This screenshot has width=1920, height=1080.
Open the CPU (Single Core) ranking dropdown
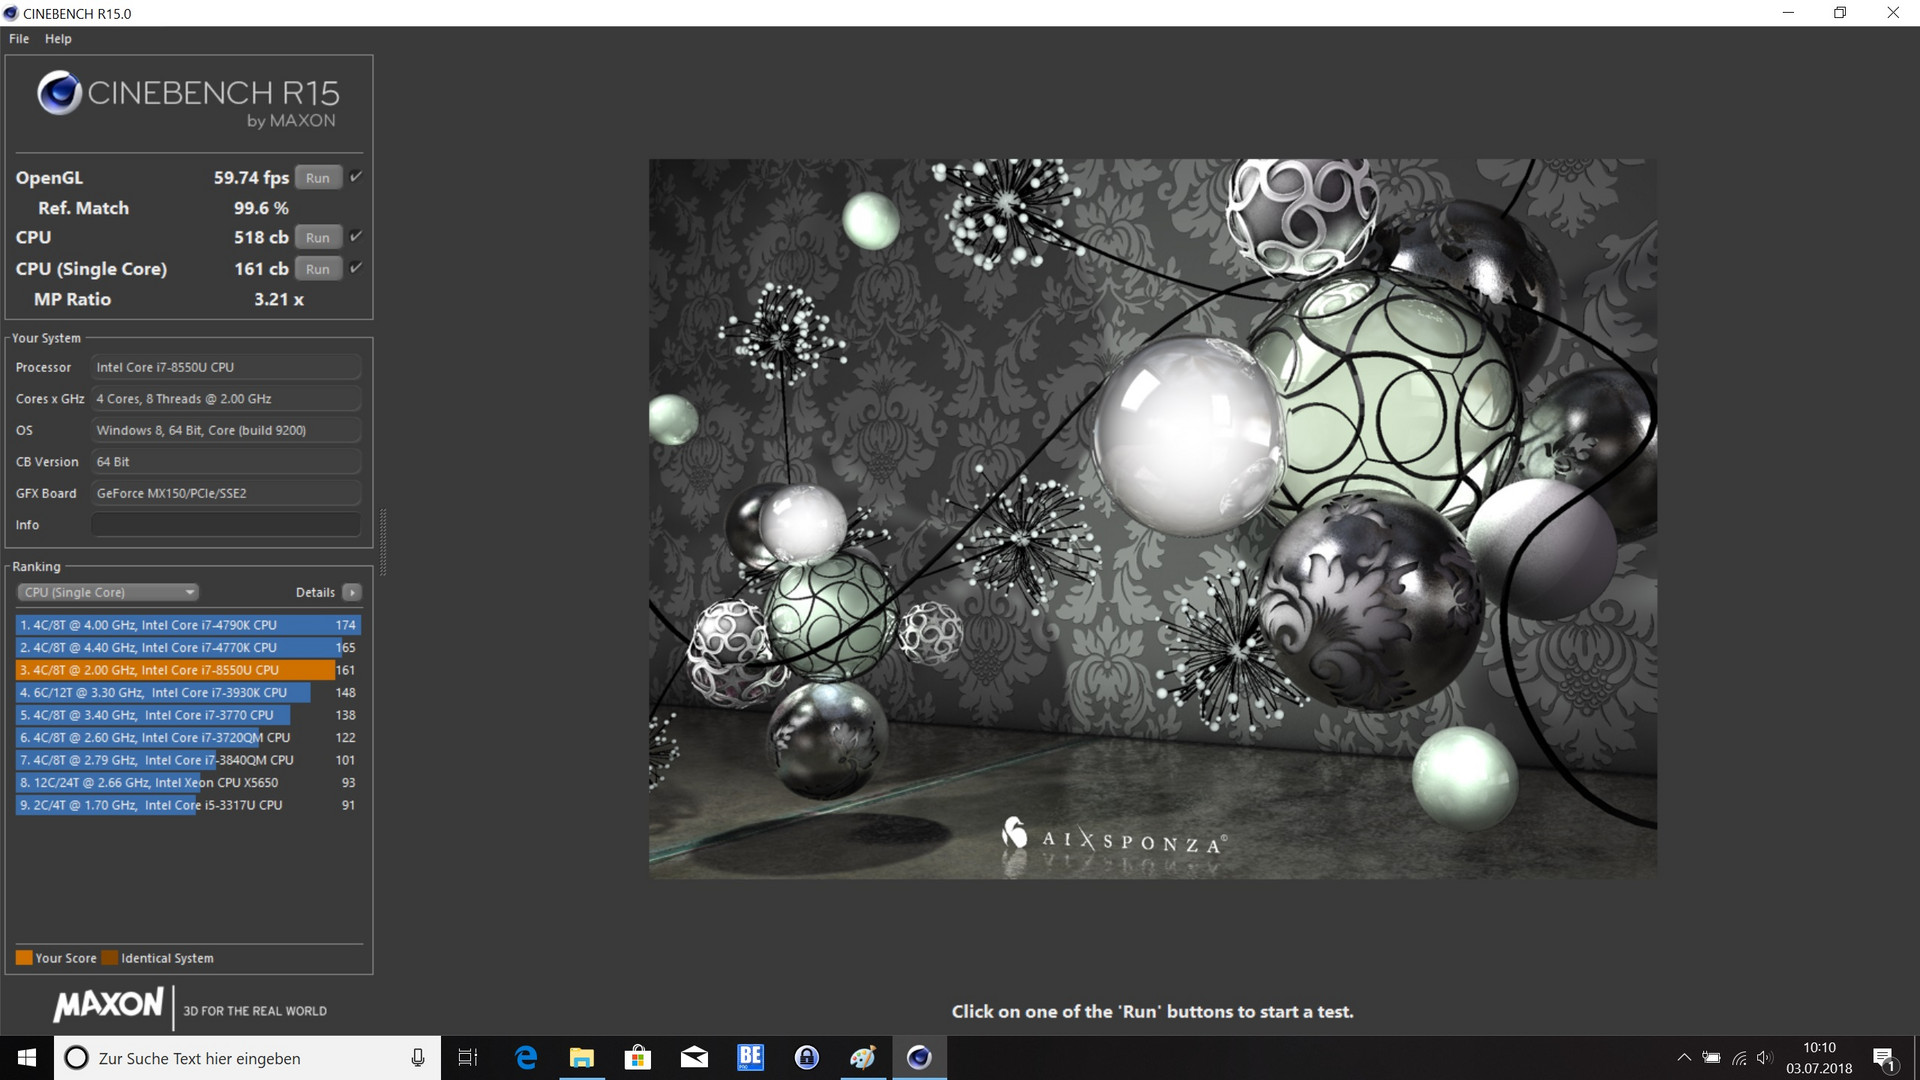pos(107,592)
